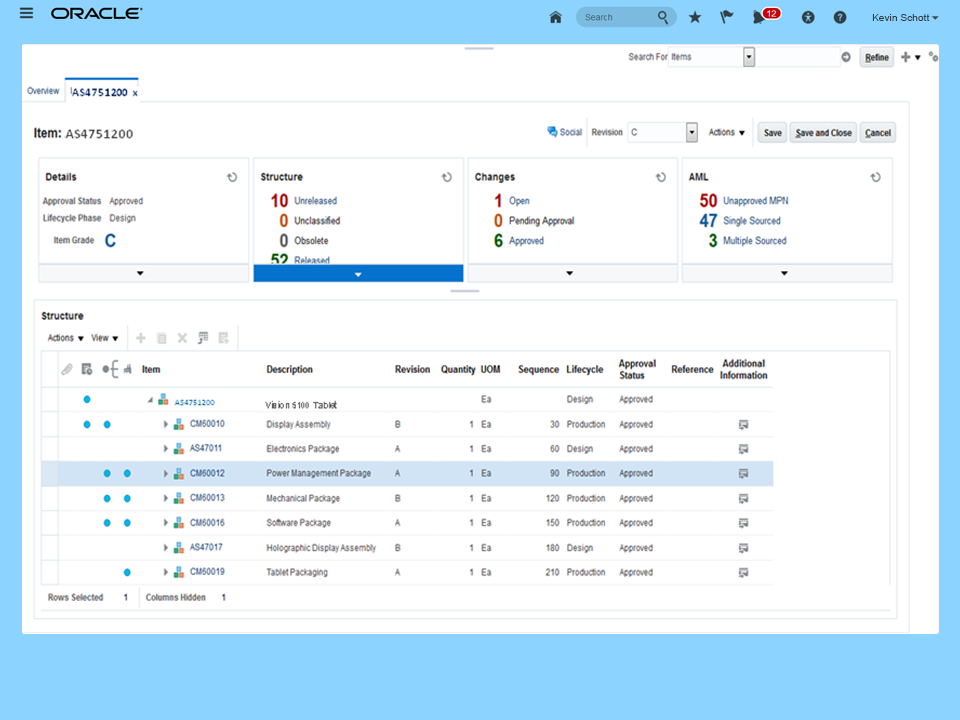The height and width of the screenshot is (720, 960).
Task: Click the Cancel button
Action: (x=877, y=133)
